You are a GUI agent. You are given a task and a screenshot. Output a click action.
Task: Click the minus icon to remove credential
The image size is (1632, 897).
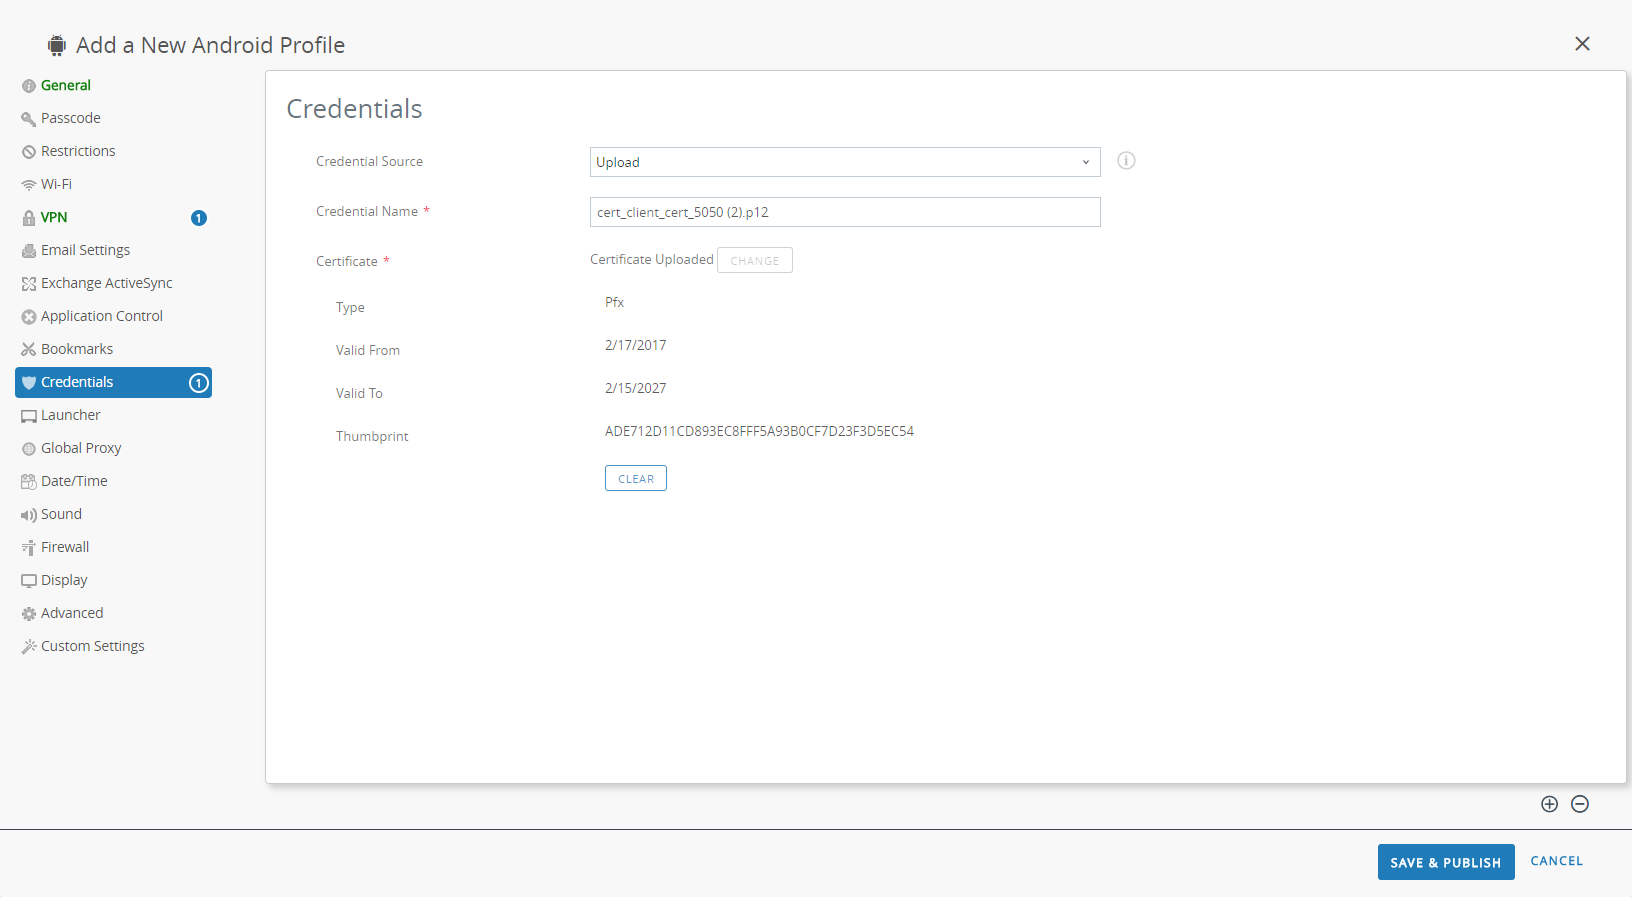[x=1580, y=804]
